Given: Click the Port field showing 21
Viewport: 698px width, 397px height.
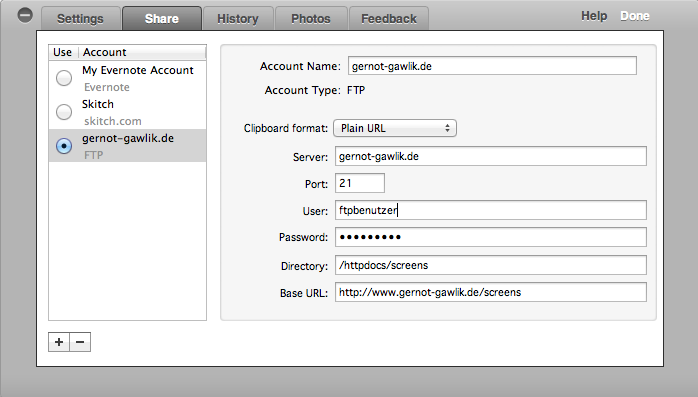Looking at the screenshot, I should [x=360, y=183].
